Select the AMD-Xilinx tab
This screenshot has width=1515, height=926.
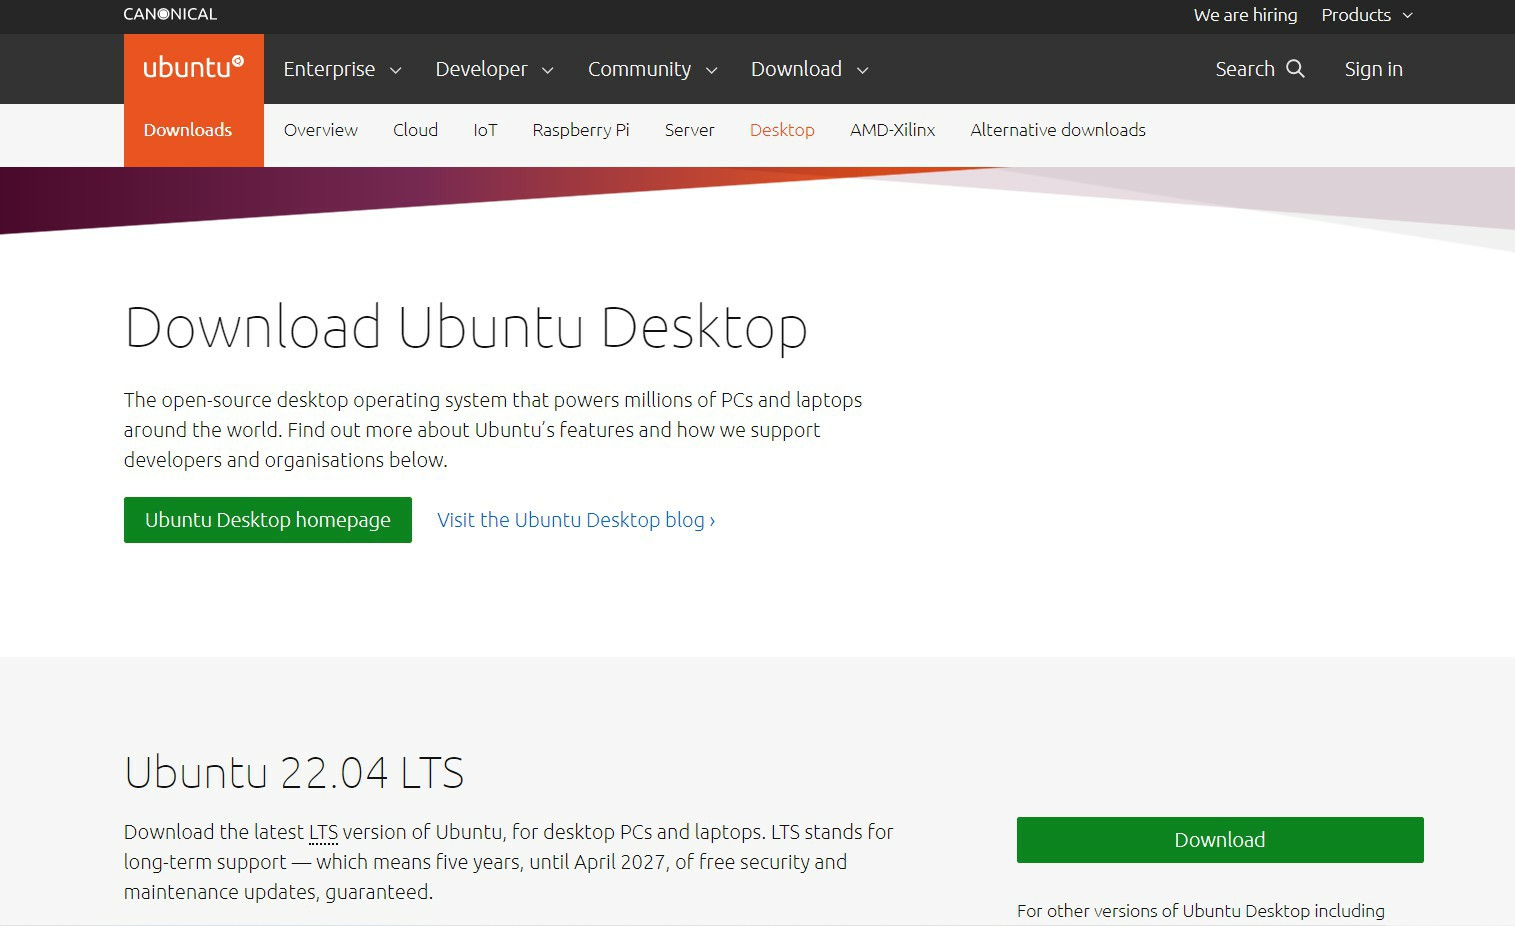pos(892,130)
